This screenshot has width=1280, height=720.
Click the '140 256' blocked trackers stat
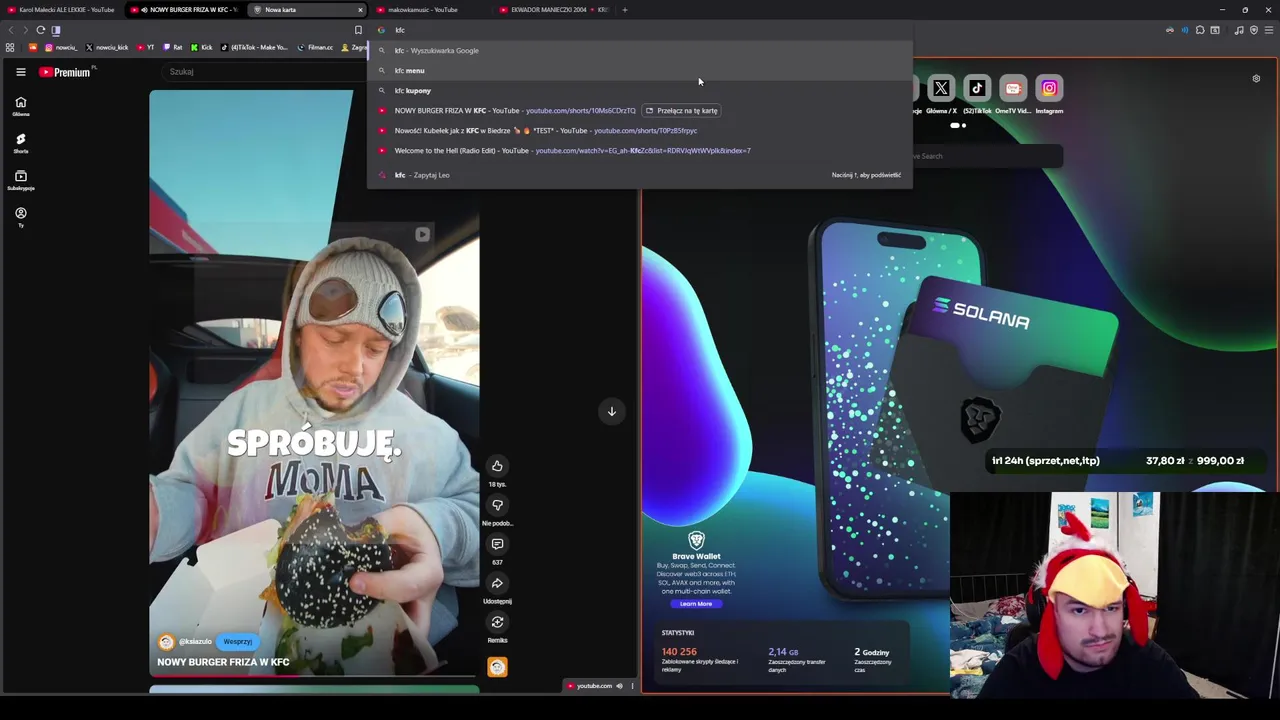[679, 652]
